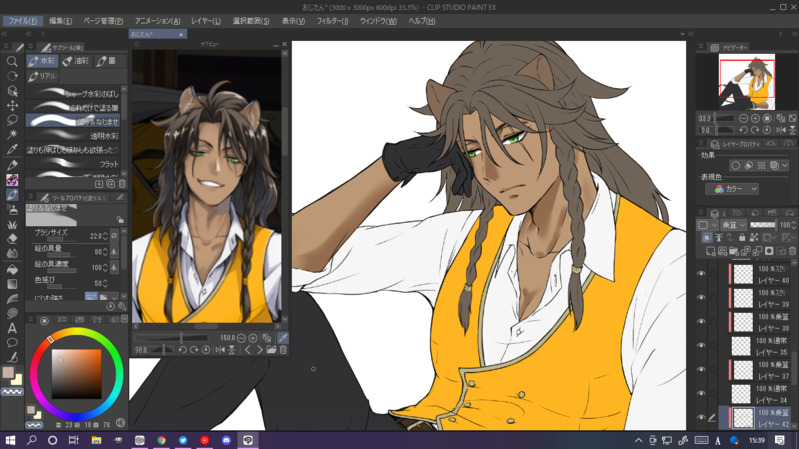Open Chrome from the taskbar
Screen dimensions: 799x449
click(161, 440)
